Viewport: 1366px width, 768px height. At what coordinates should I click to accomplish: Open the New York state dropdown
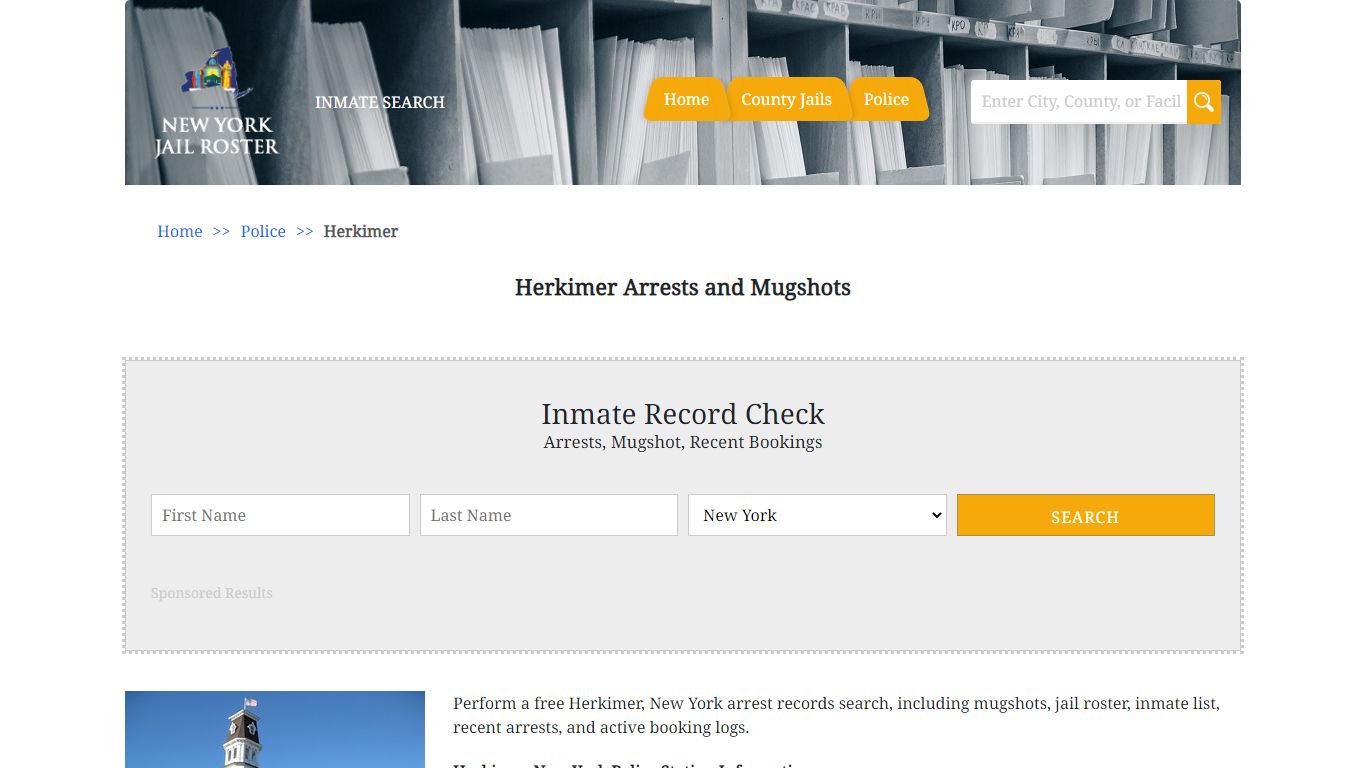point(817,515)
